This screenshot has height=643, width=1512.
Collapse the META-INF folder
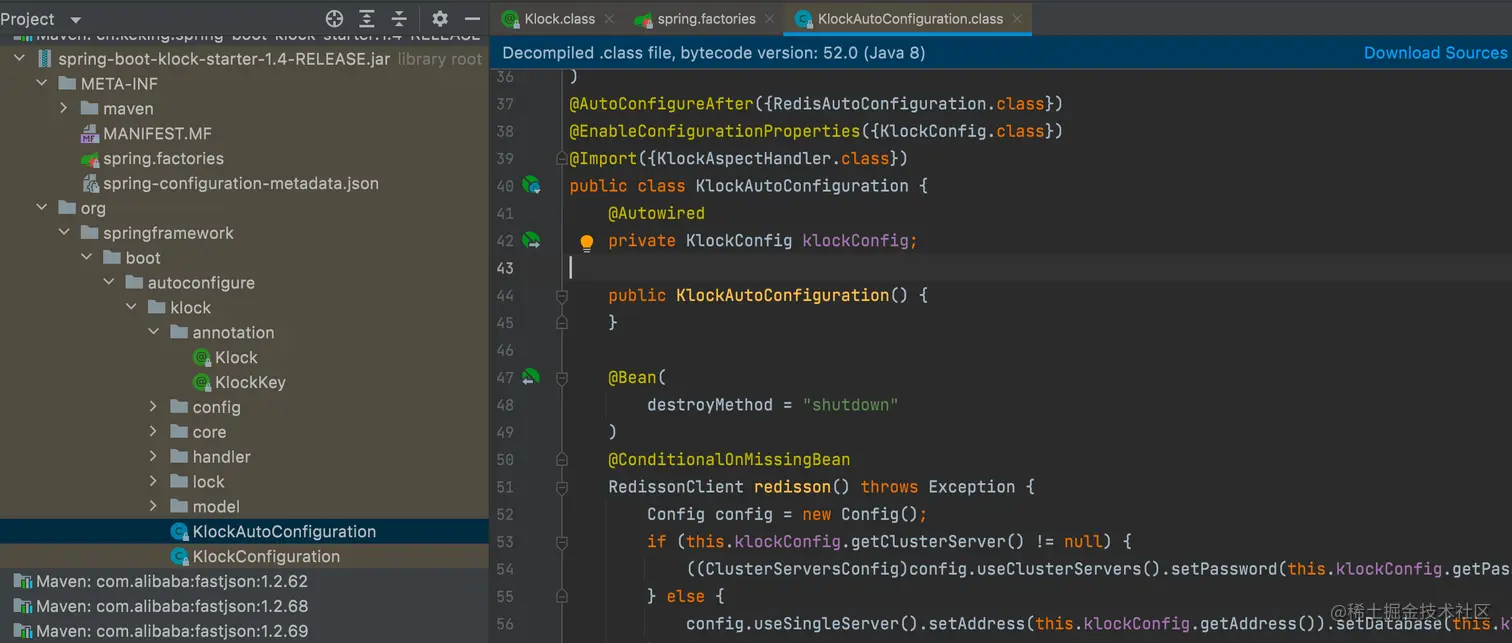coord(42,84)
